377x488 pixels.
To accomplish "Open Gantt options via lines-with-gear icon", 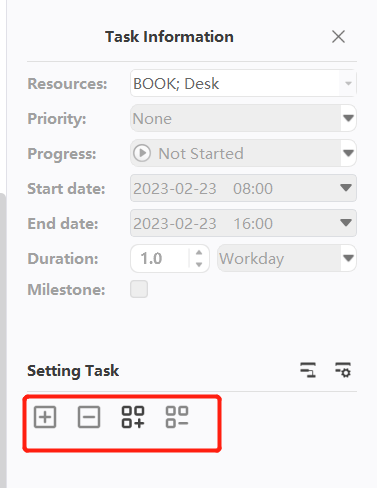I will pyautogui.click(x=343, y=370).
